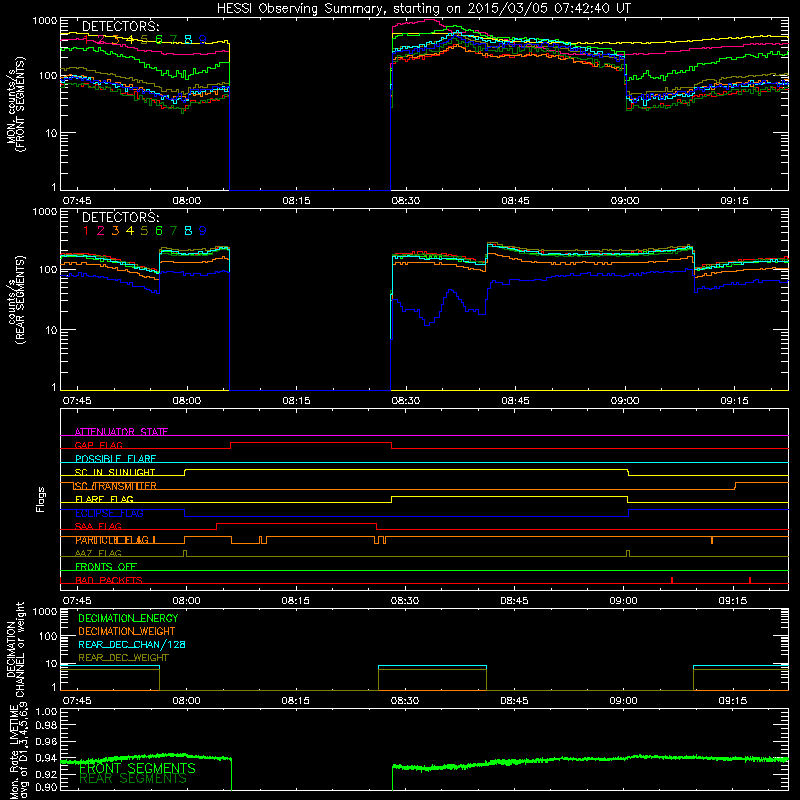Click the counts/s (REAR SEGMENTS) axis title
Screen dimensions: 800x800
tap(15, 300)
